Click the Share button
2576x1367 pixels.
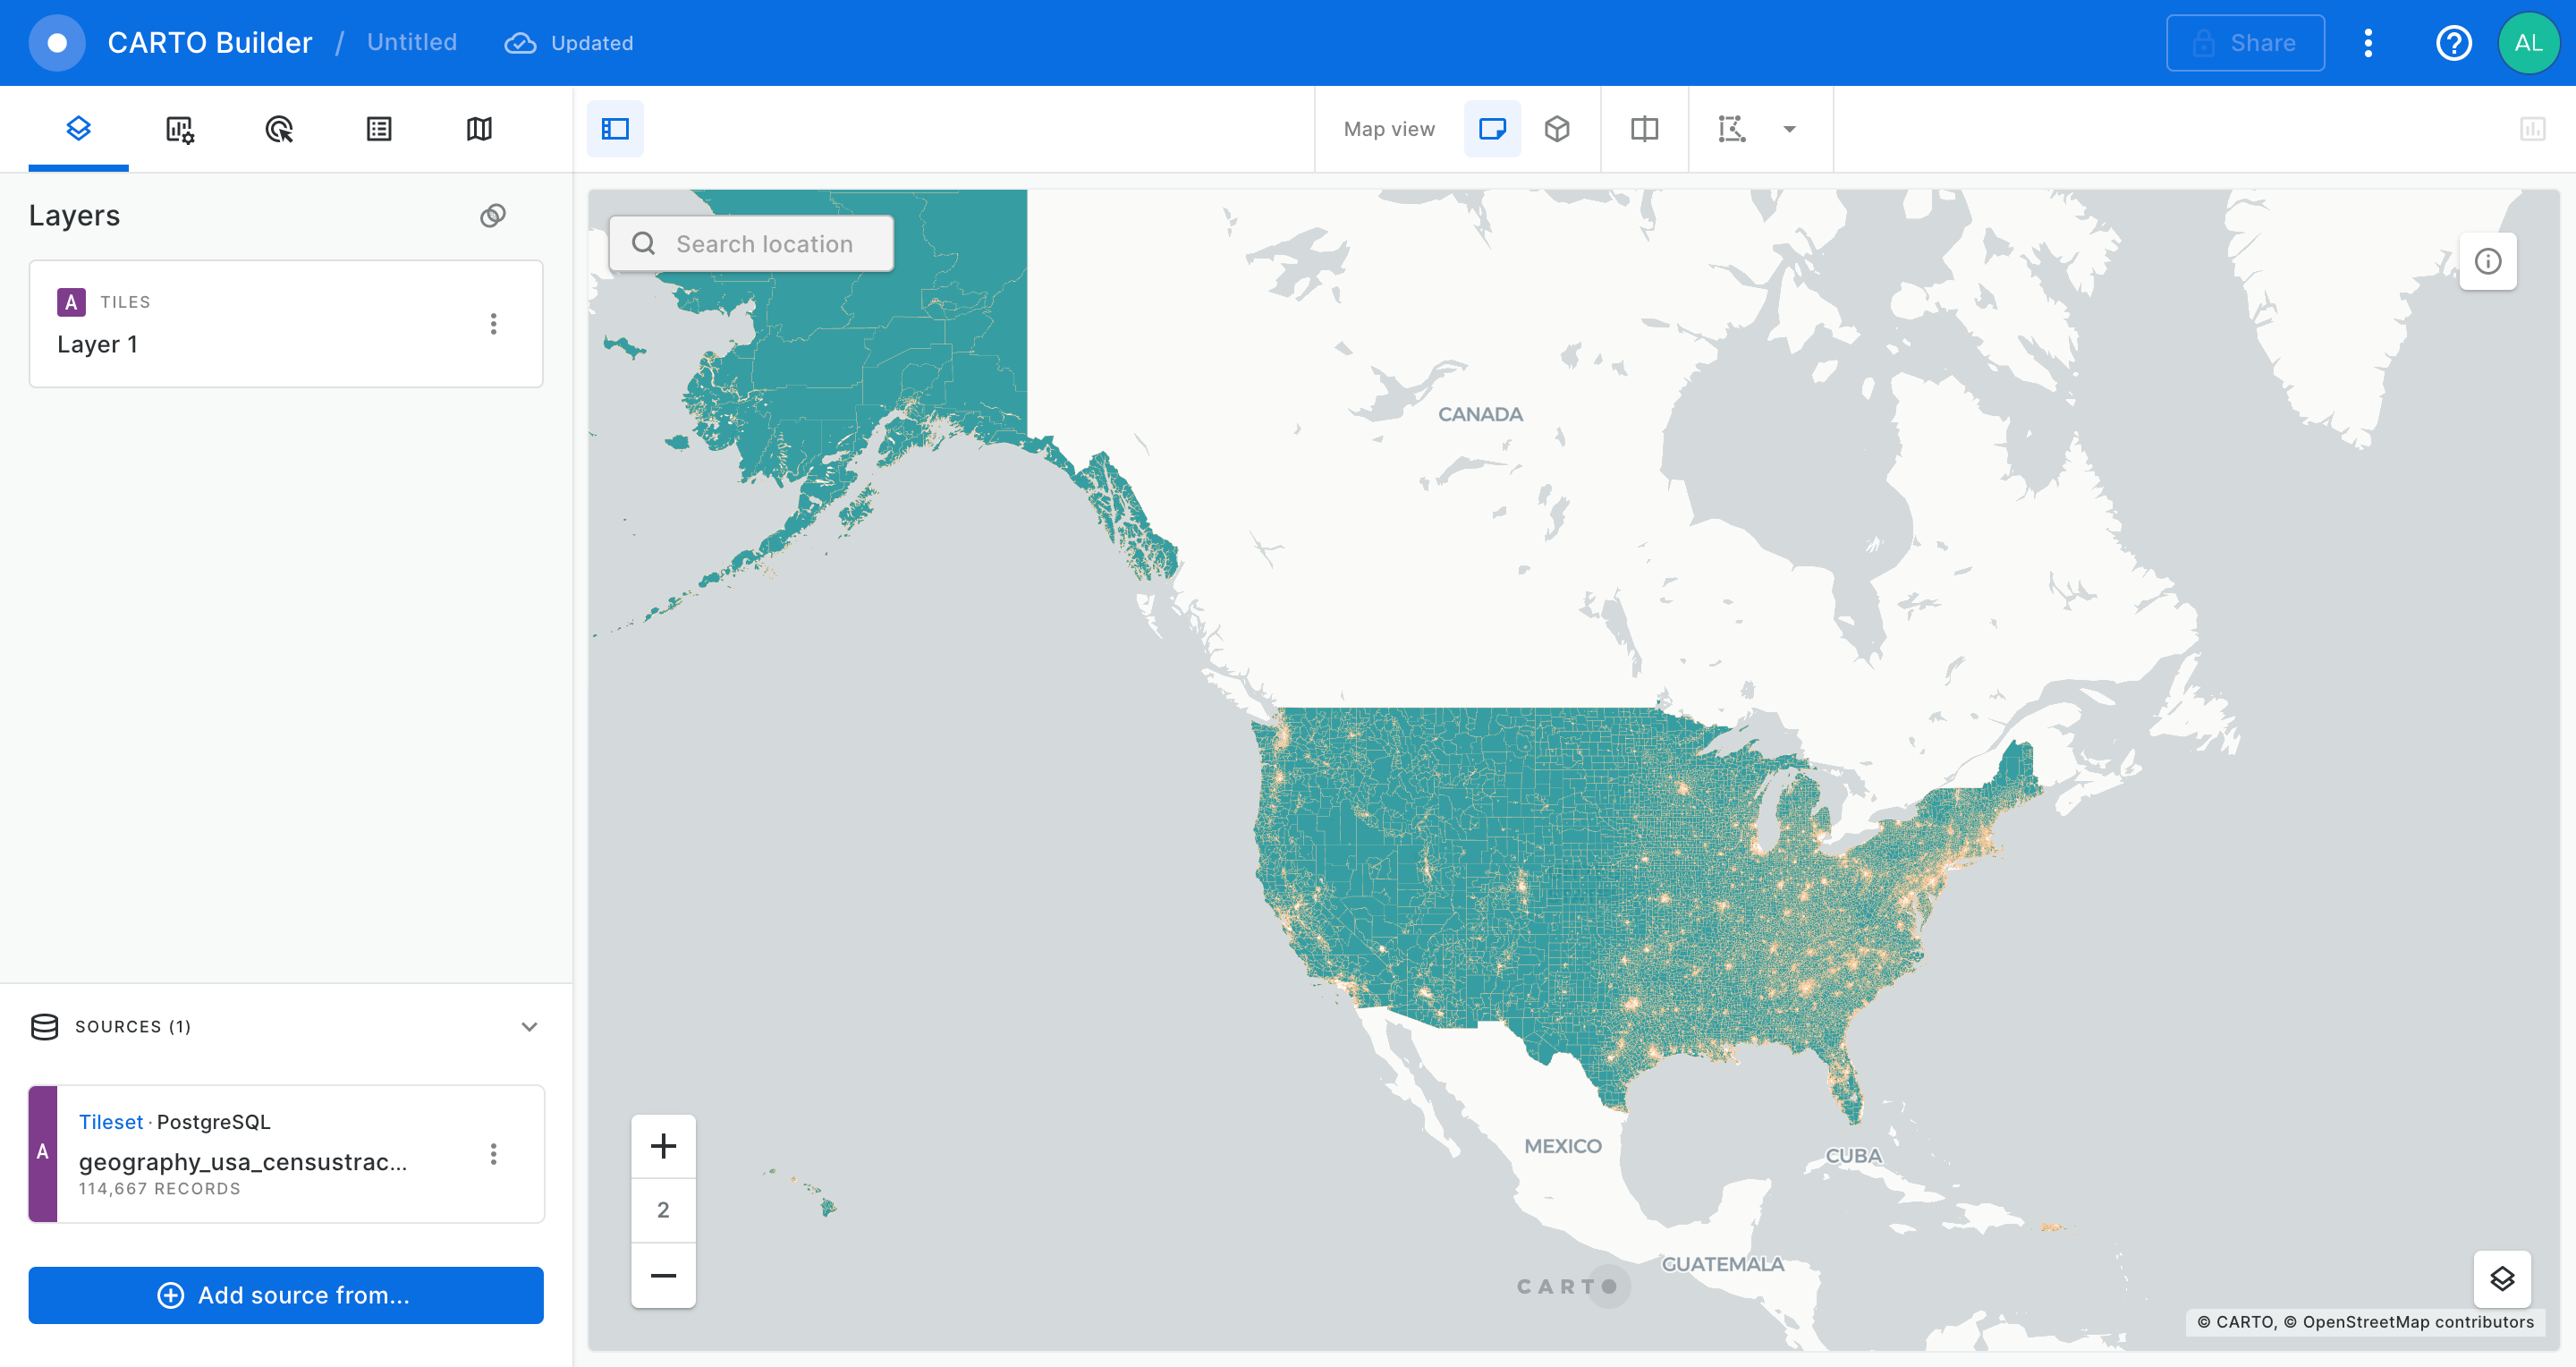(2244, 43)
